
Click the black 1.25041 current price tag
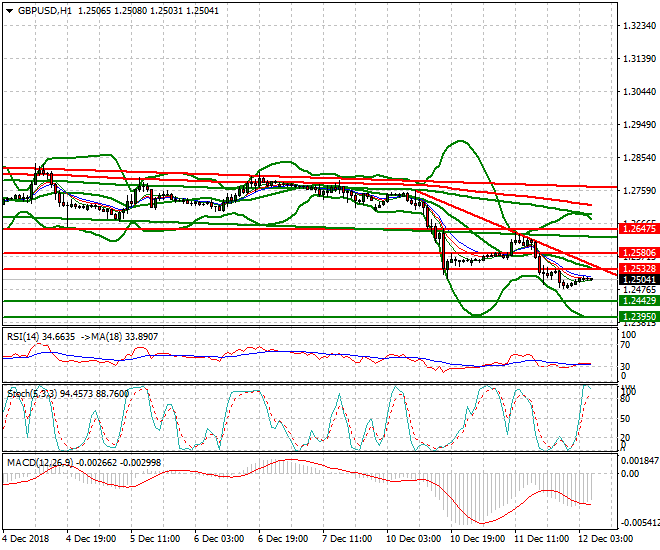pos(636,280)
